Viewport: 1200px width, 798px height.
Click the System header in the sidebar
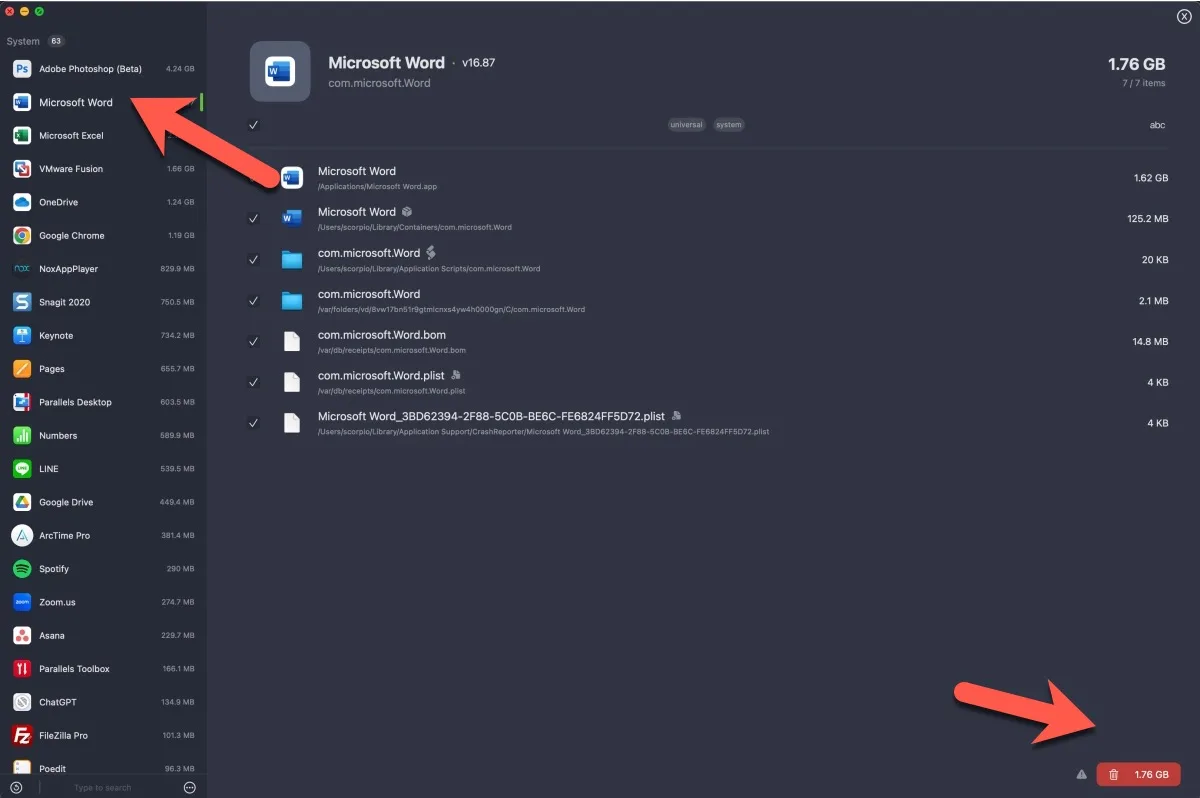click(23, 41)
